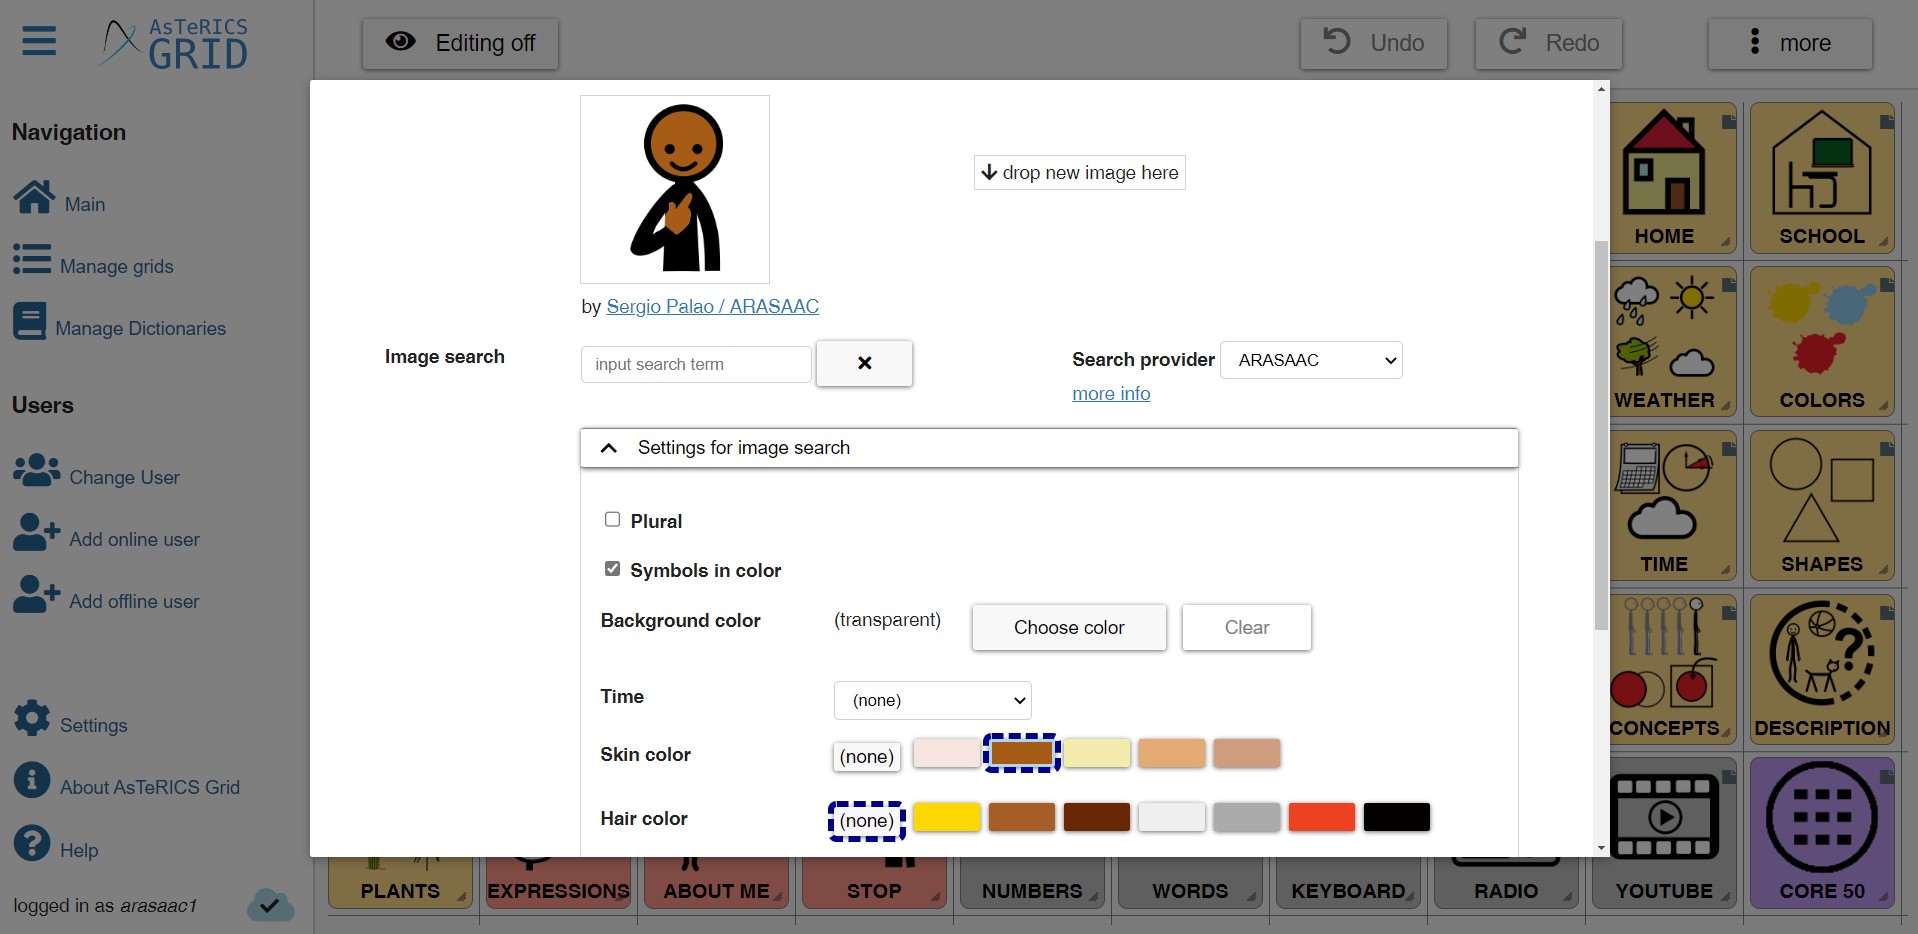The image size is (1918, 934).
Task: Toggle the Editing off button
Action: [x=460, y=43]
